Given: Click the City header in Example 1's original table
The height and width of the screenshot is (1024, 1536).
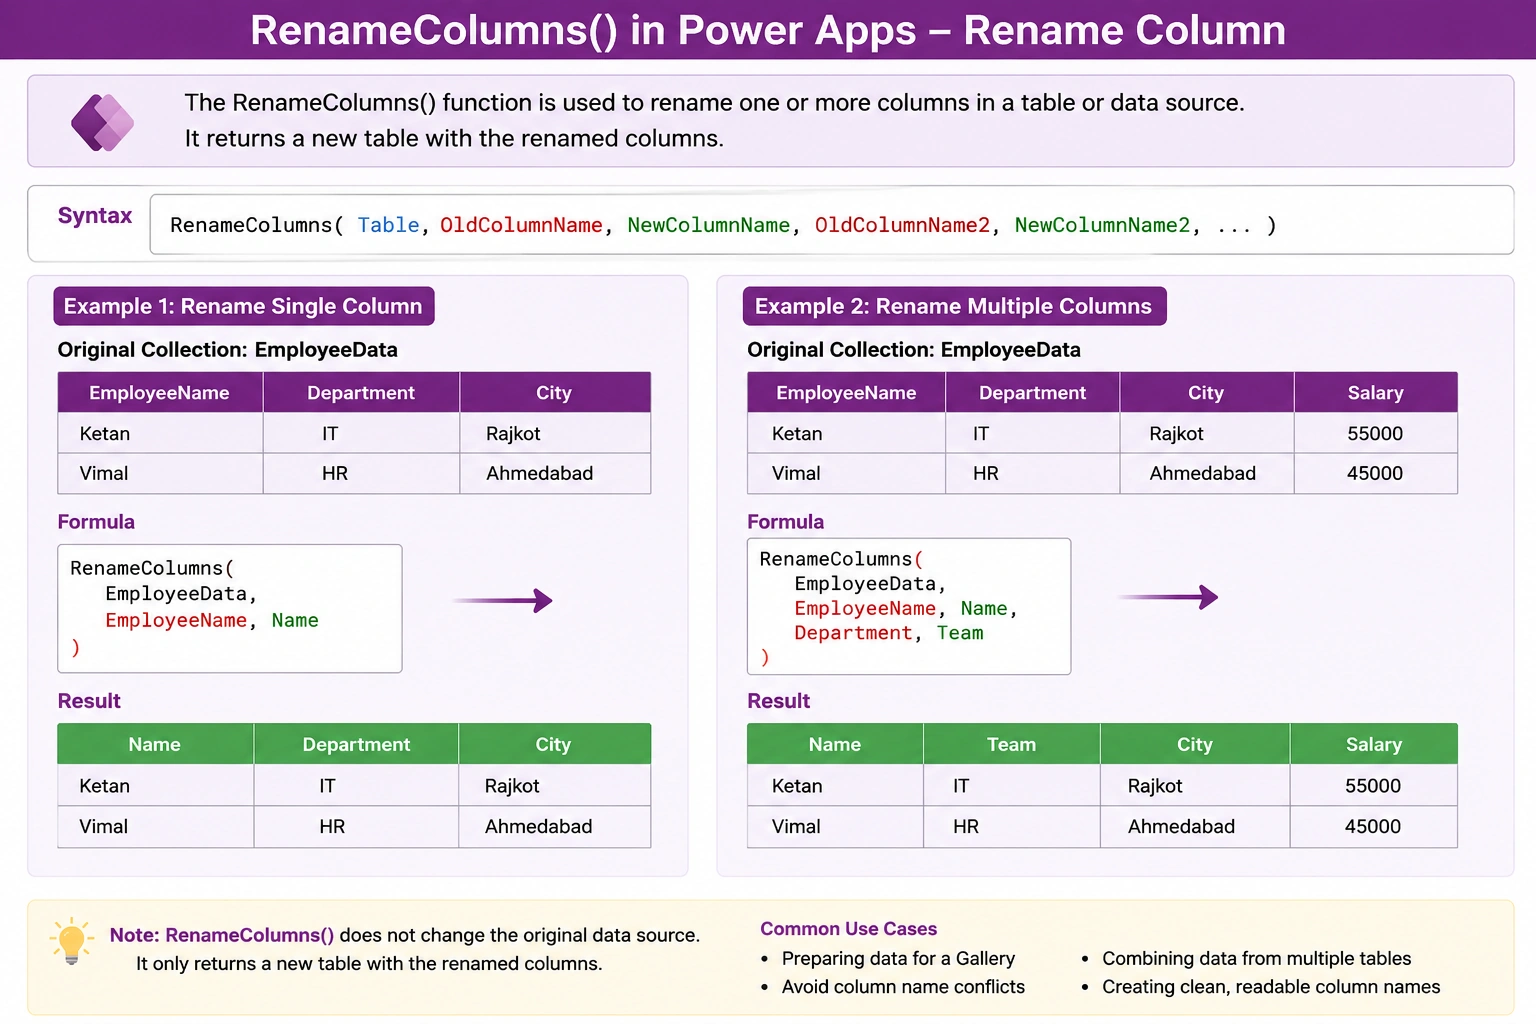Looking at the screenshot, I should pyautogui.click(x=554, y=393).
